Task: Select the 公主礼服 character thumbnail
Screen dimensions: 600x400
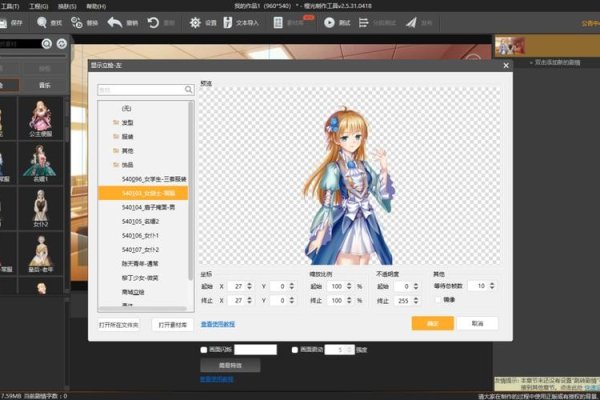Action: pyautogui.click(x=41, y=118)
